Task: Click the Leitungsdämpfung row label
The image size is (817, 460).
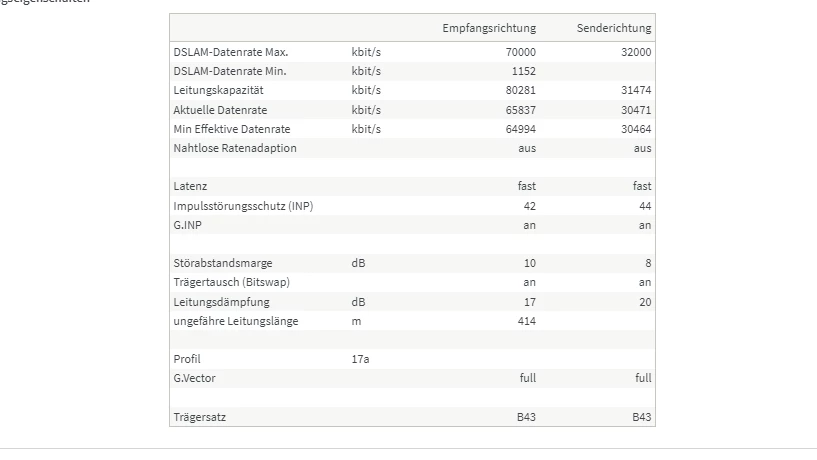Action: click(221, 302)
